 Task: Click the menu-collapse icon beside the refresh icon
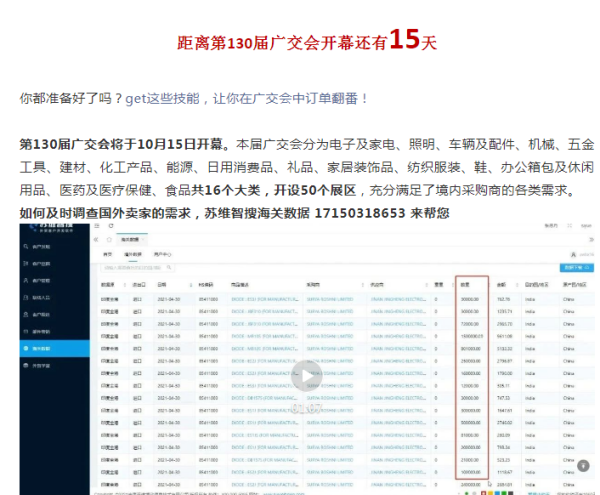(x=97, y=226)
